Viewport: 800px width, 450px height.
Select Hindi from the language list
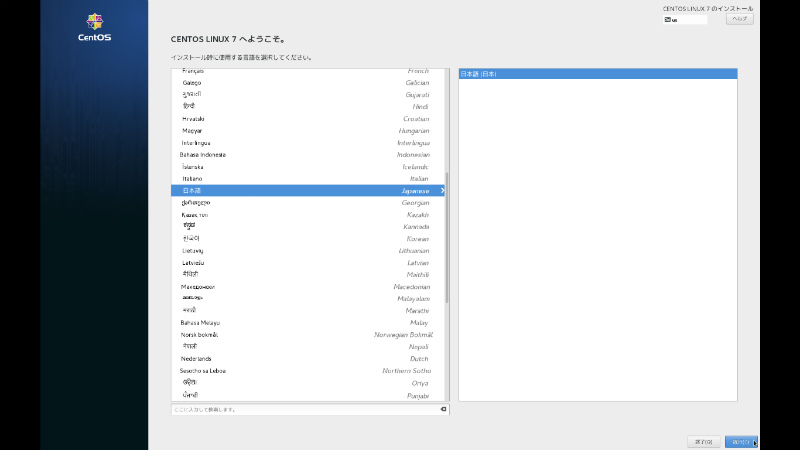(x=305, y=106)
